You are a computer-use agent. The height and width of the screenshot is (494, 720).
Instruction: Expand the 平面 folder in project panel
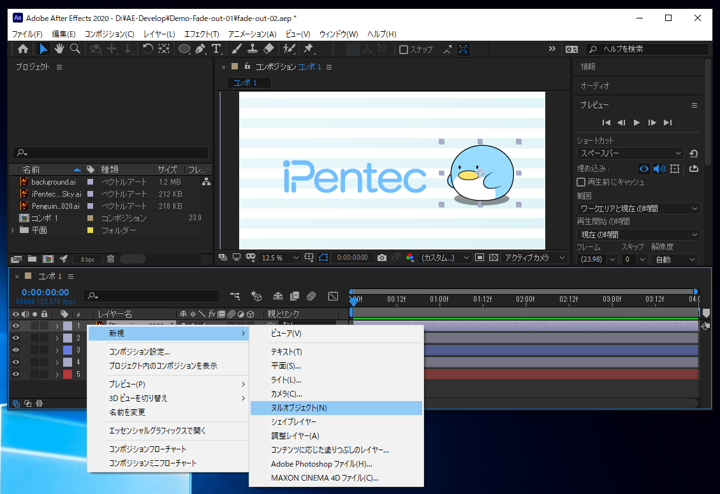pos(12,230)
